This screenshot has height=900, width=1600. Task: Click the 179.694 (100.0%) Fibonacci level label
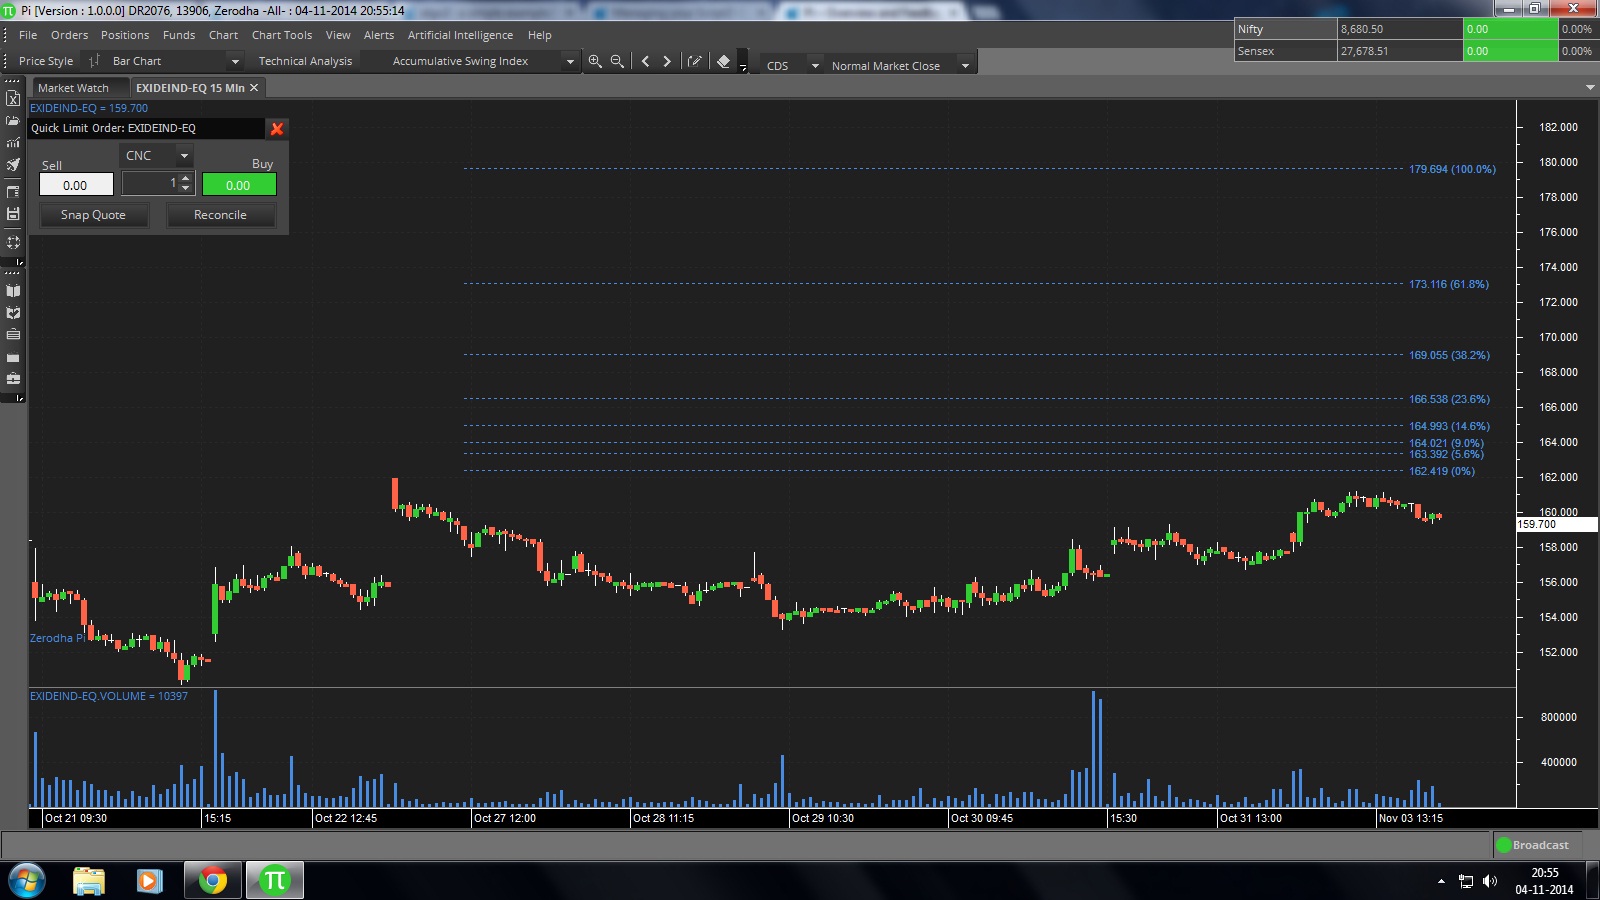point(1452,169)
